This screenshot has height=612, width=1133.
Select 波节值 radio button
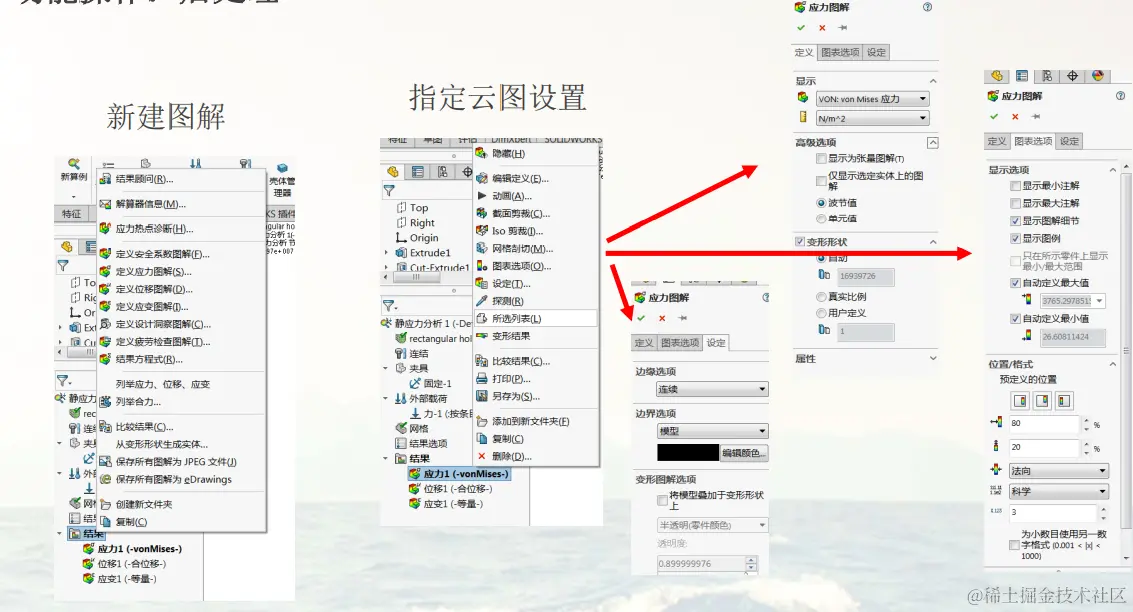tap(821, 203)
